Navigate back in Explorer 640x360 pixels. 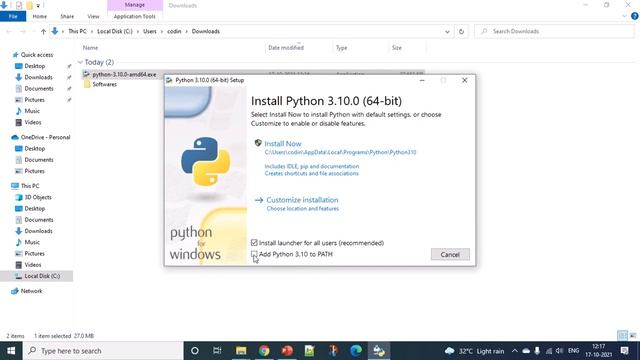tap(9, 31)
